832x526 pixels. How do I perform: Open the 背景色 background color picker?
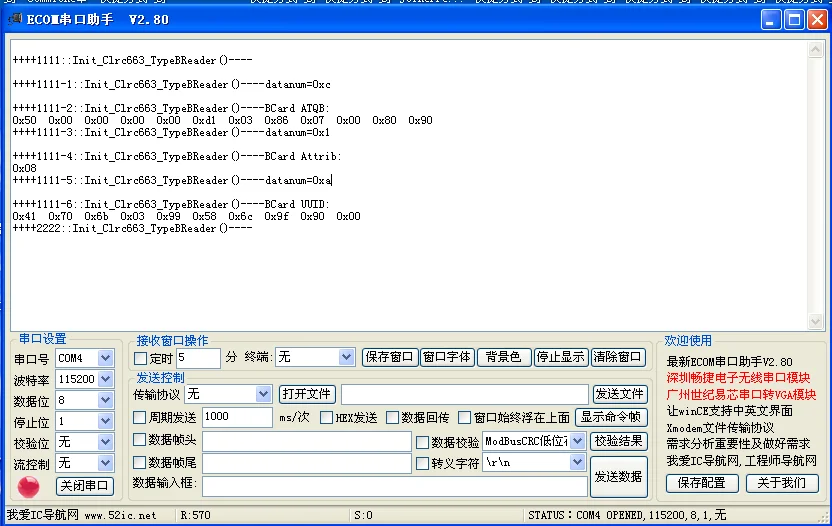point(503,357)
